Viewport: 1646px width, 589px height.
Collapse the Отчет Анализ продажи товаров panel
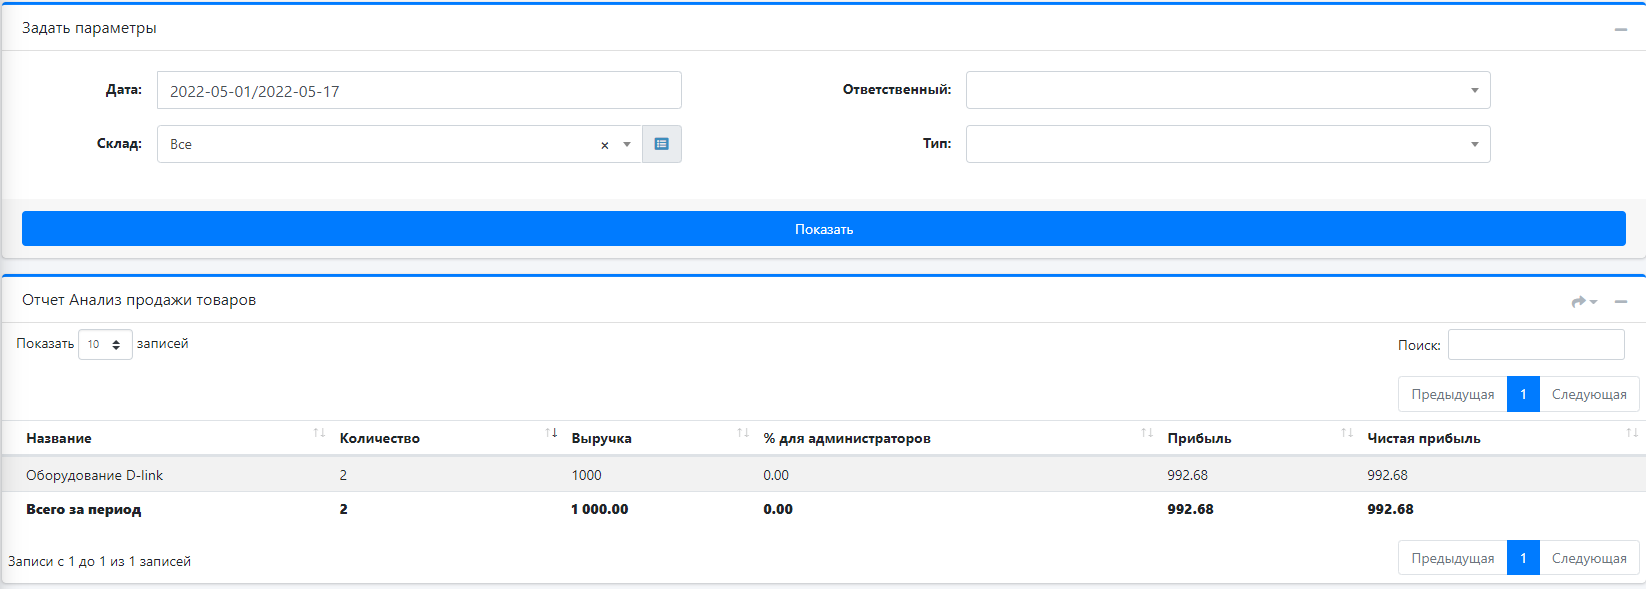(x=1620, y=301)
